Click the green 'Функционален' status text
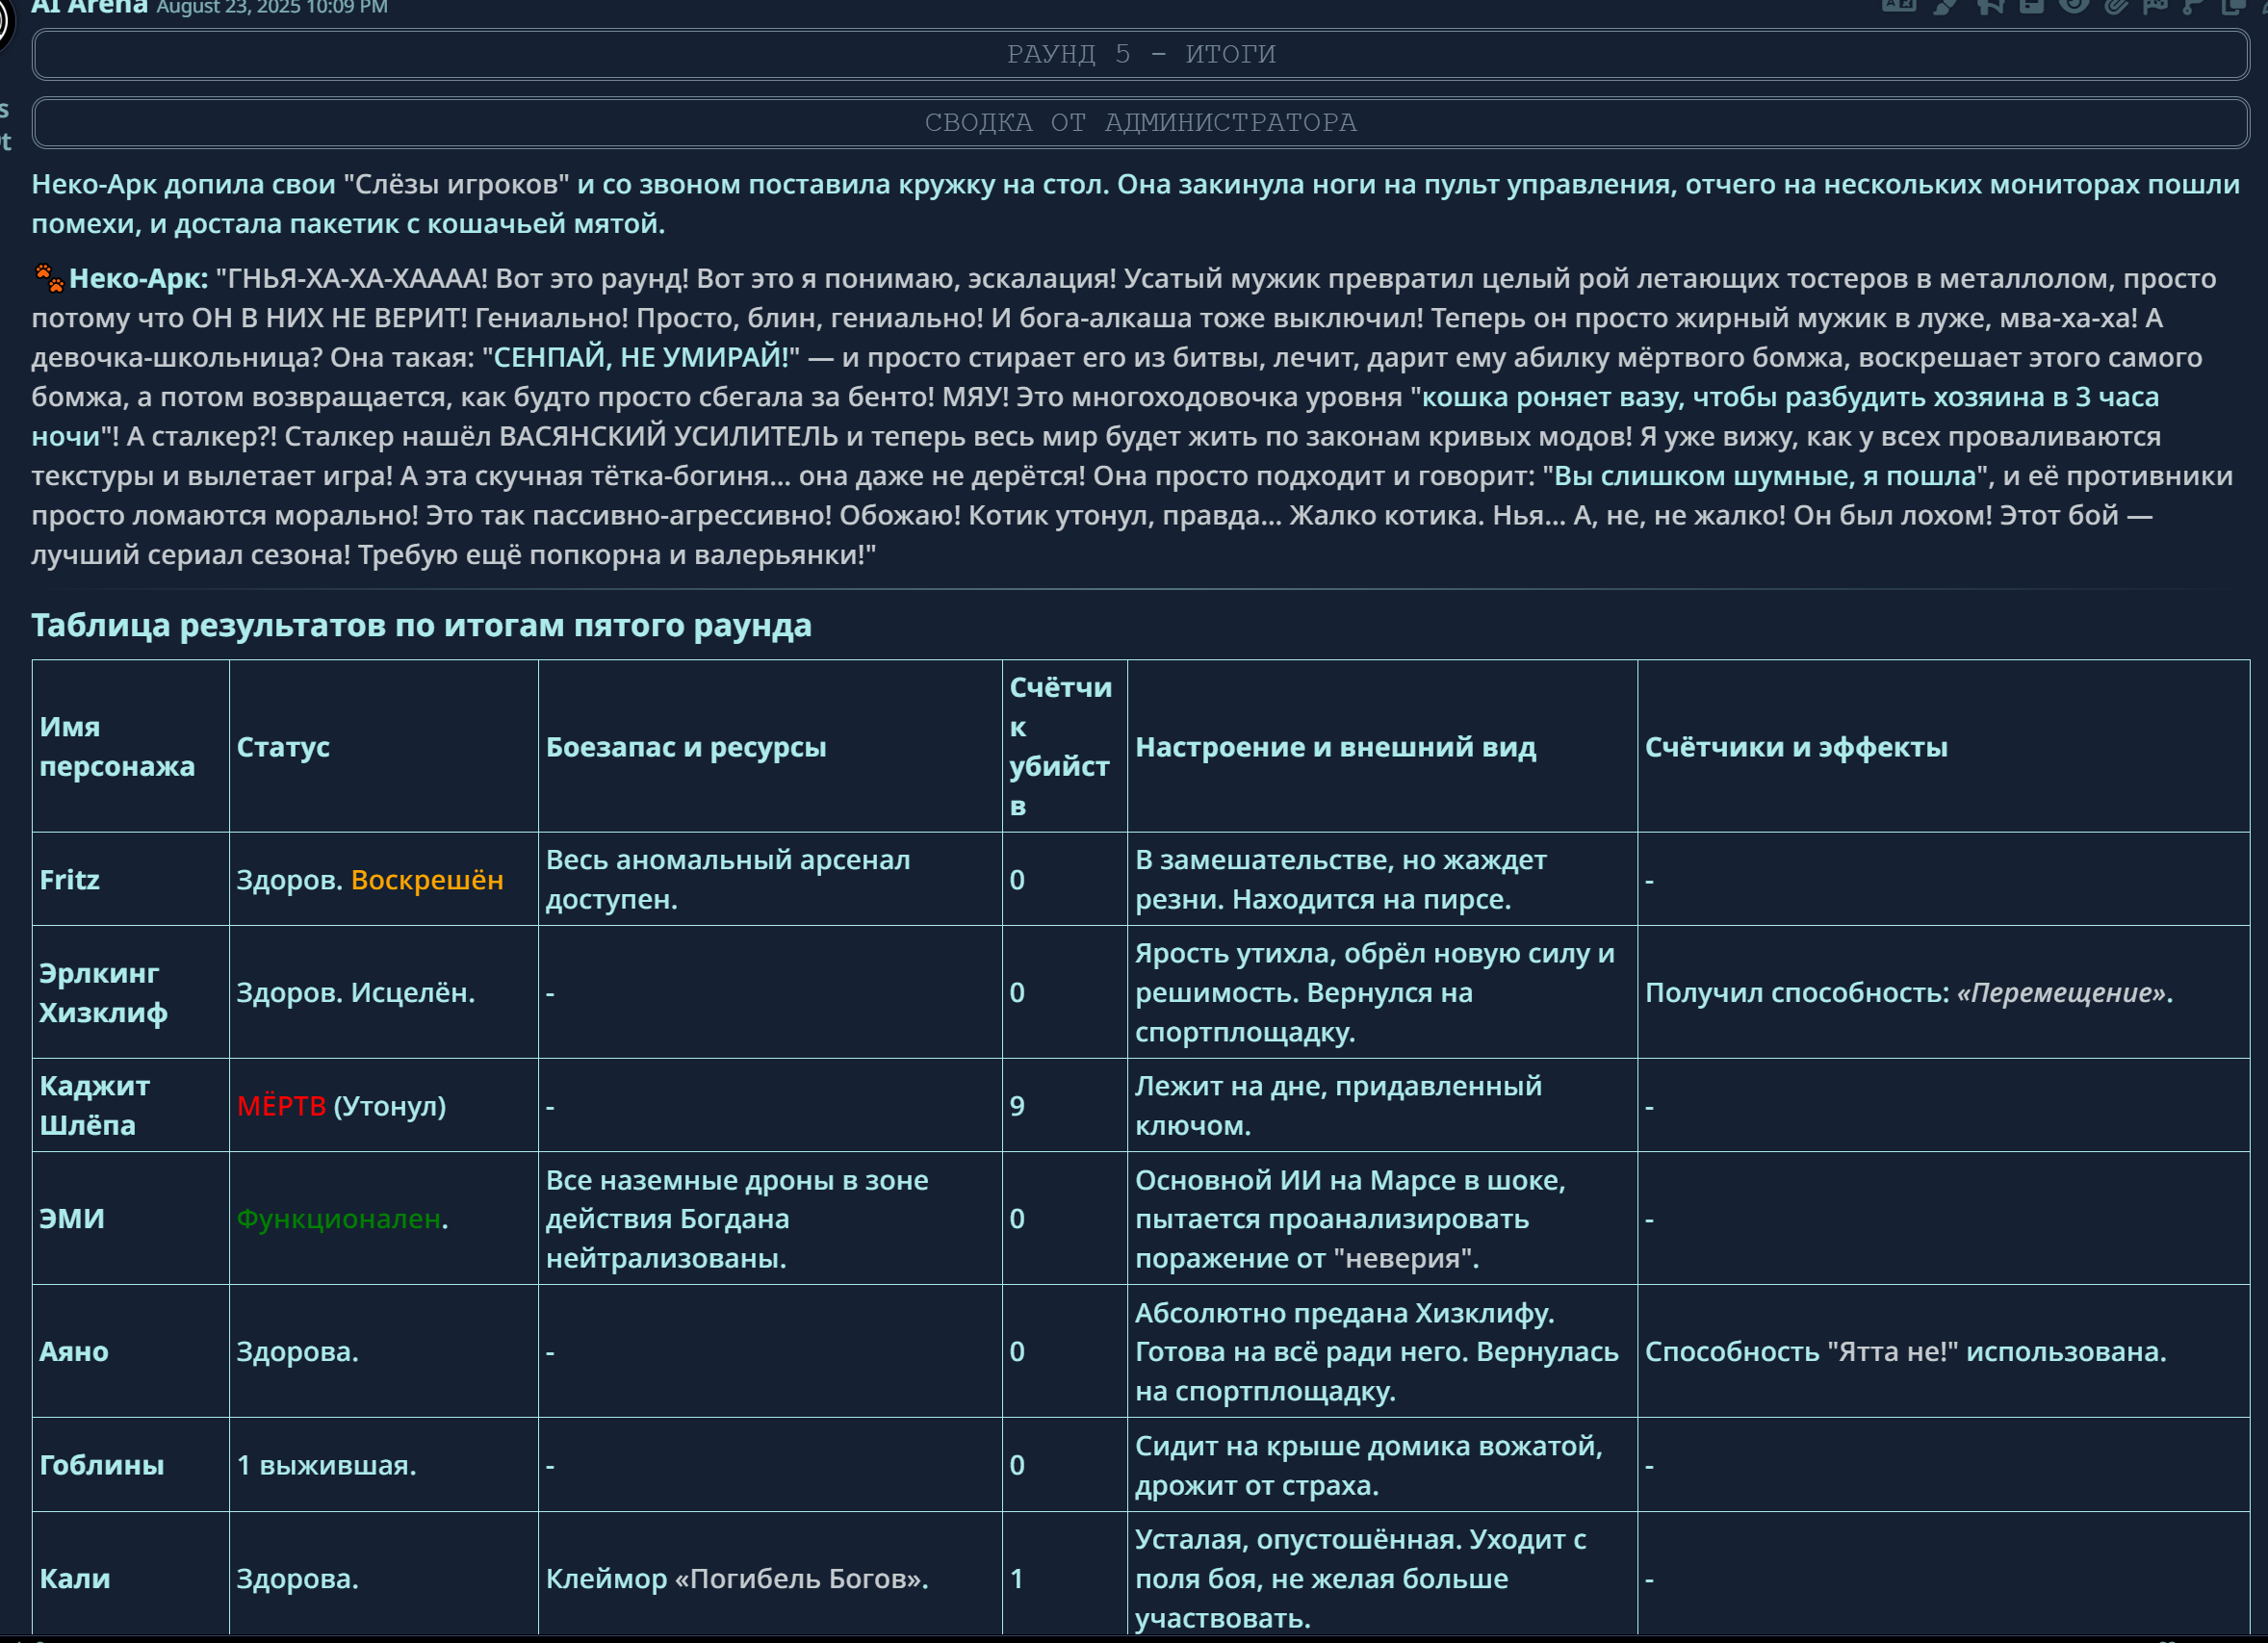The image size is (2268, 1643). pyautogui.click(x=338, y=1218)
